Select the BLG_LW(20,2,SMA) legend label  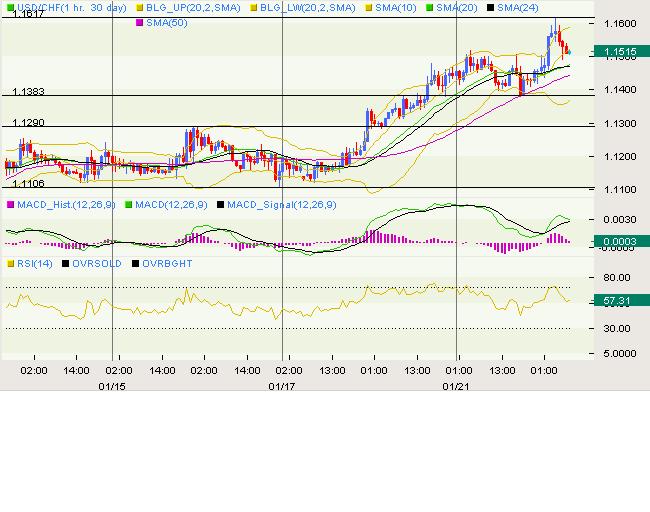308,7
